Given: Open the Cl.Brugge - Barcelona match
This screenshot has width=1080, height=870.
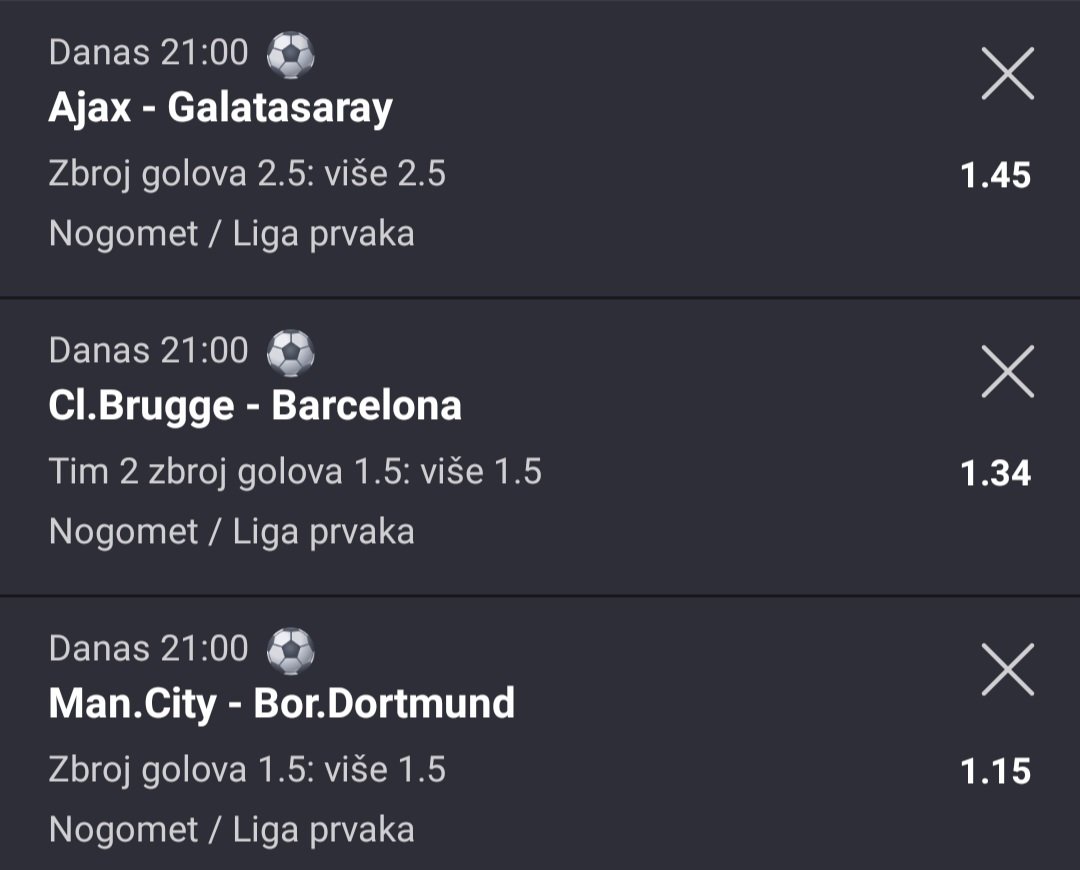Looking at the screenshot, I should click(255, 406).
